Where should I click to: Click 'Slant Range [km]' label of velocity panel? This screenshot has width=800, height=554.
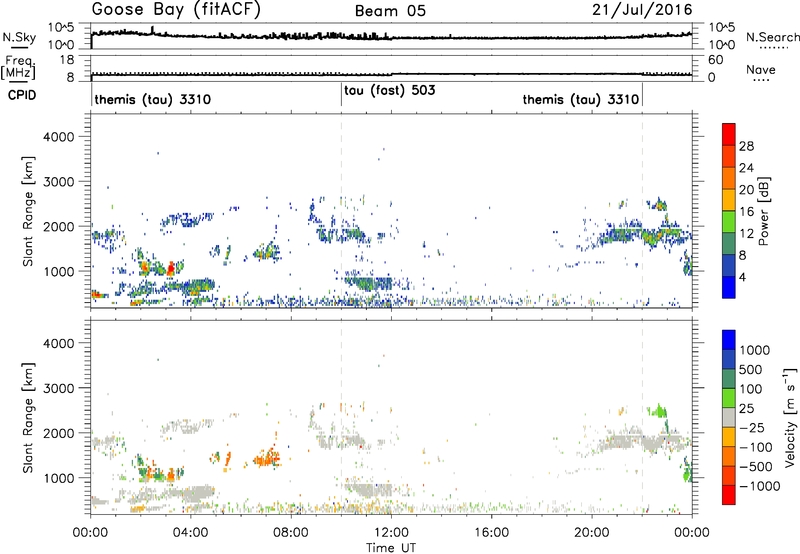click(28, 418)
